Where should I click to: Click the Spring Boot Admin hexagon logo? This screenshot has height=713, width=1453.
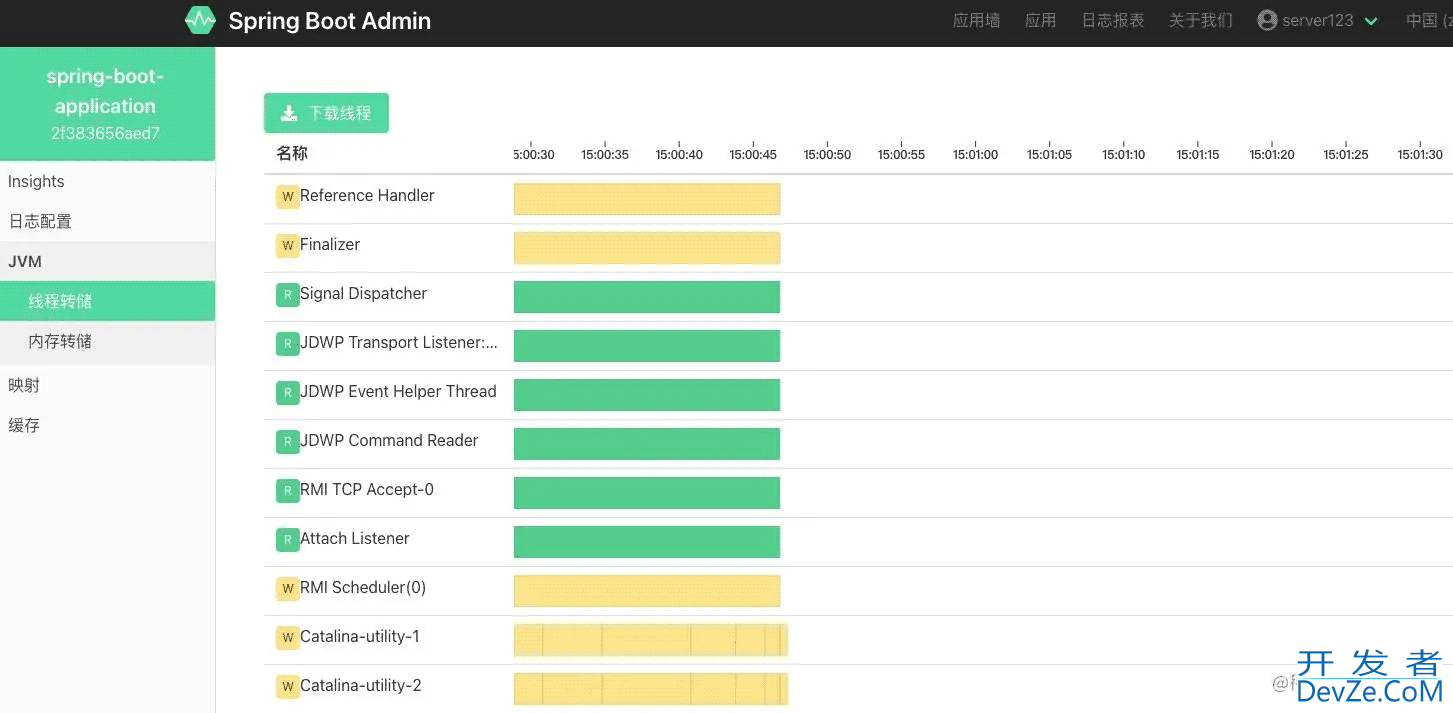(200, 20)
